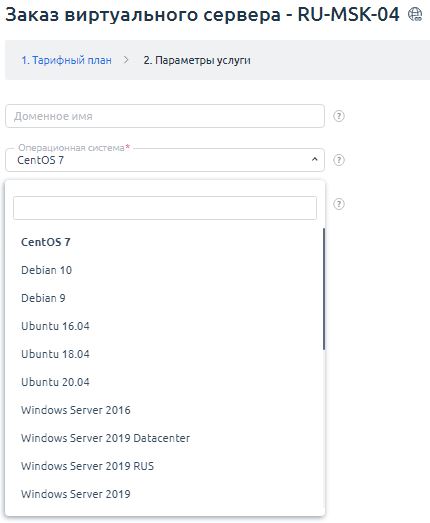Collapse the Операционная система dropdown arrow

[x=315, y=160]
